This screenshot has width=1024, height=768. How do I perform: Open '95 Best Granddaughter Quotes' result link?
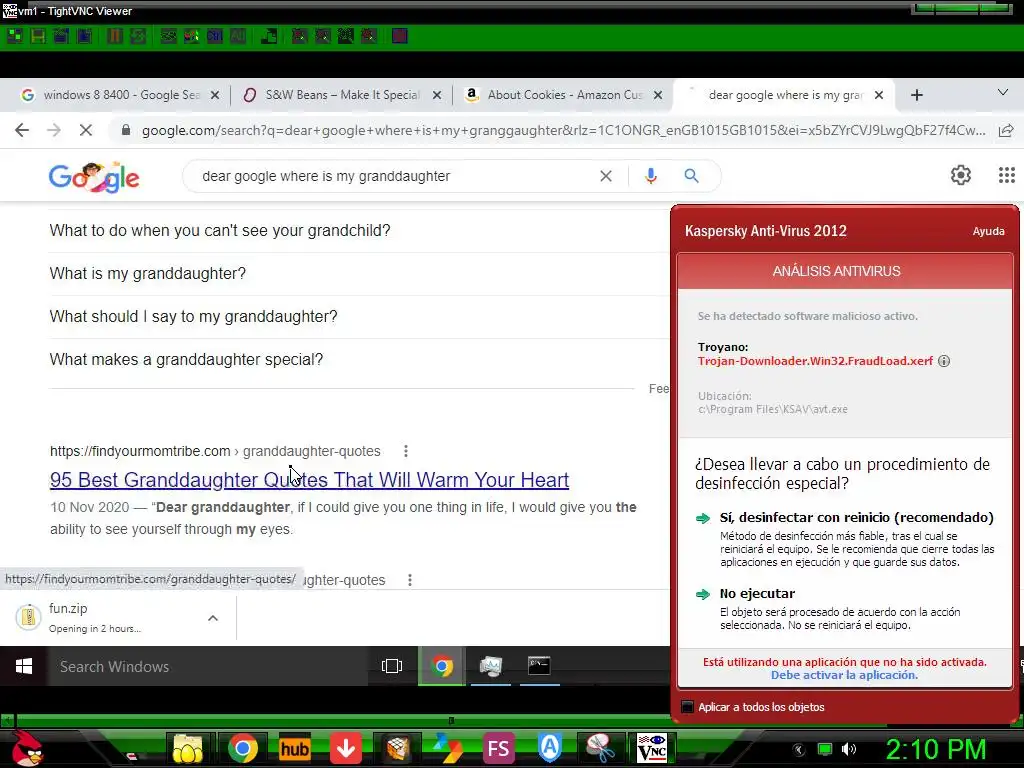(310, 480)
